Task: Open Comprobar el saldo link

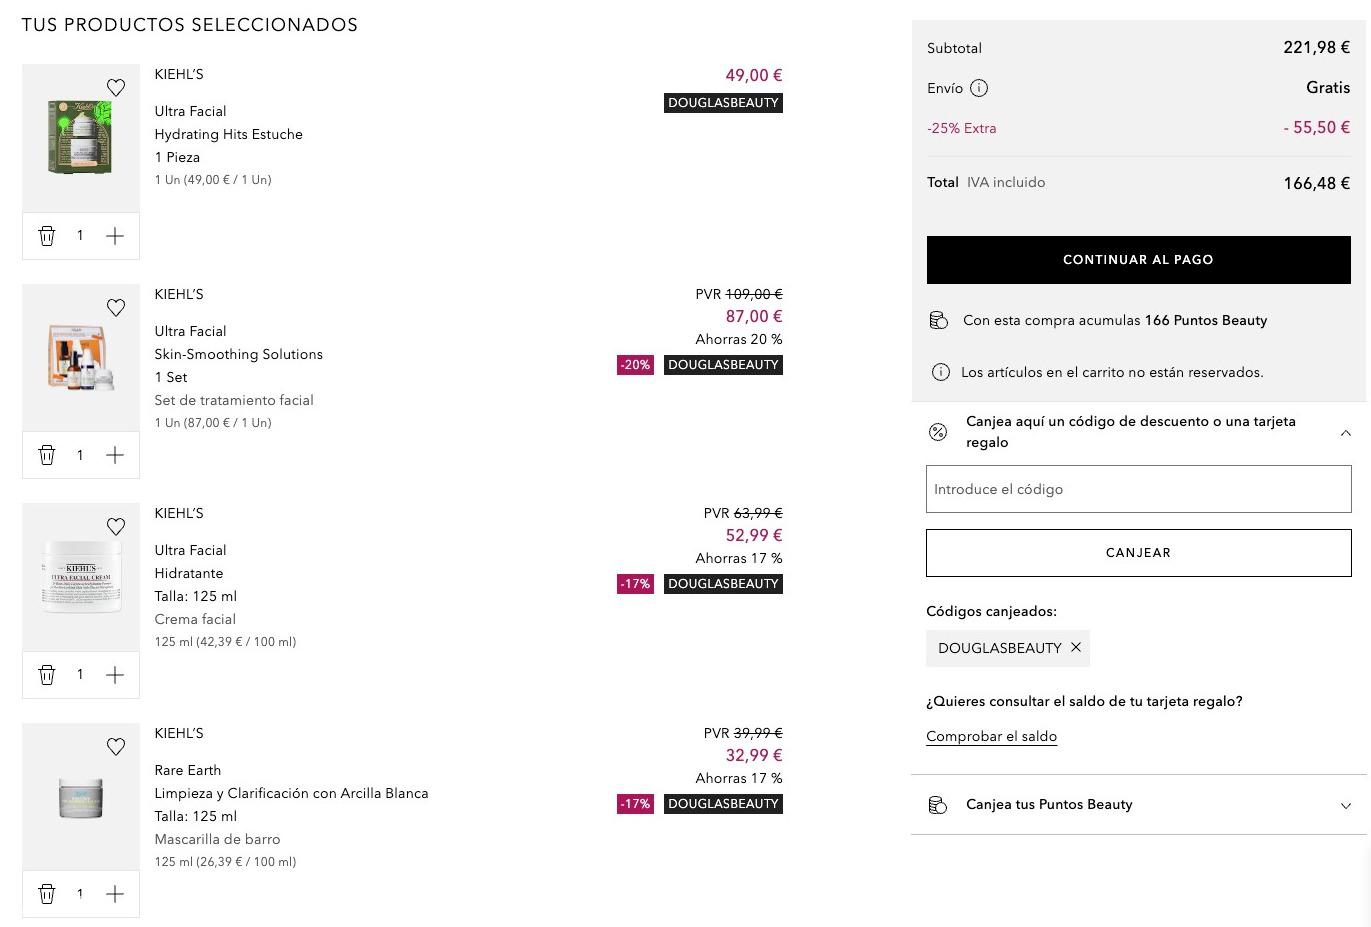Action: coord(991,736)
